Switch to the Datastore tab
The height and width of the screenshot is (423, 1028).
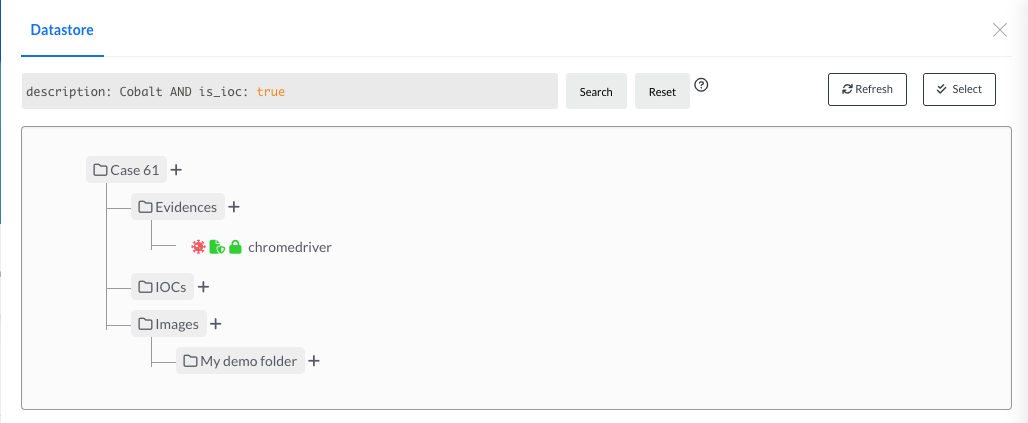pyautogui.click(x=62, y=30)
